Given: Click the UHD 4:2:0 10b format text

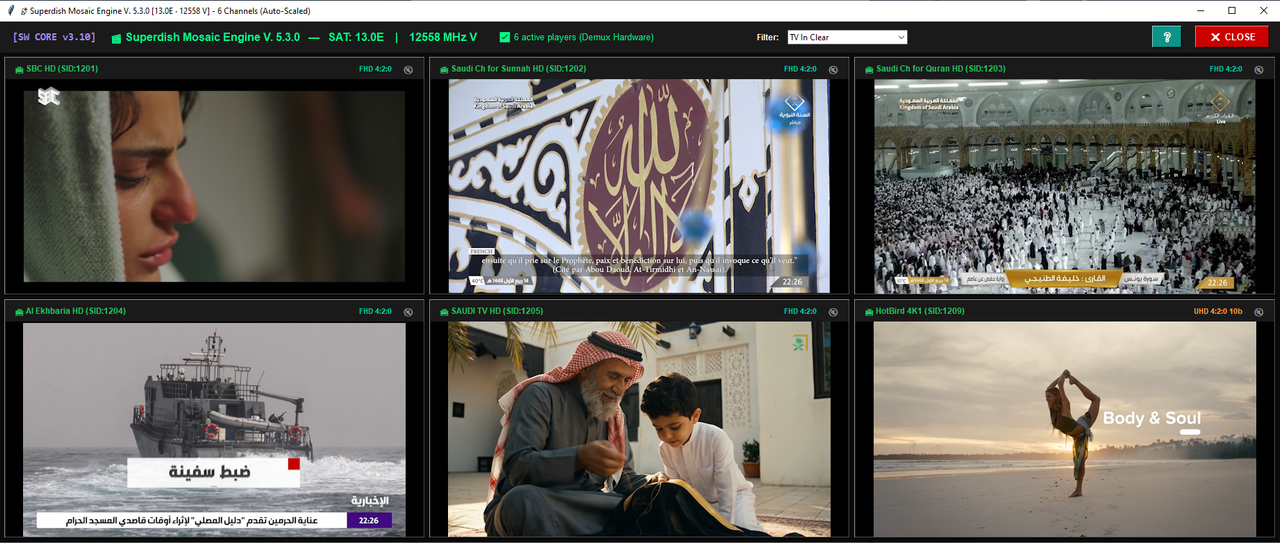Looking at the screenshot, I should coord(1219,311).
